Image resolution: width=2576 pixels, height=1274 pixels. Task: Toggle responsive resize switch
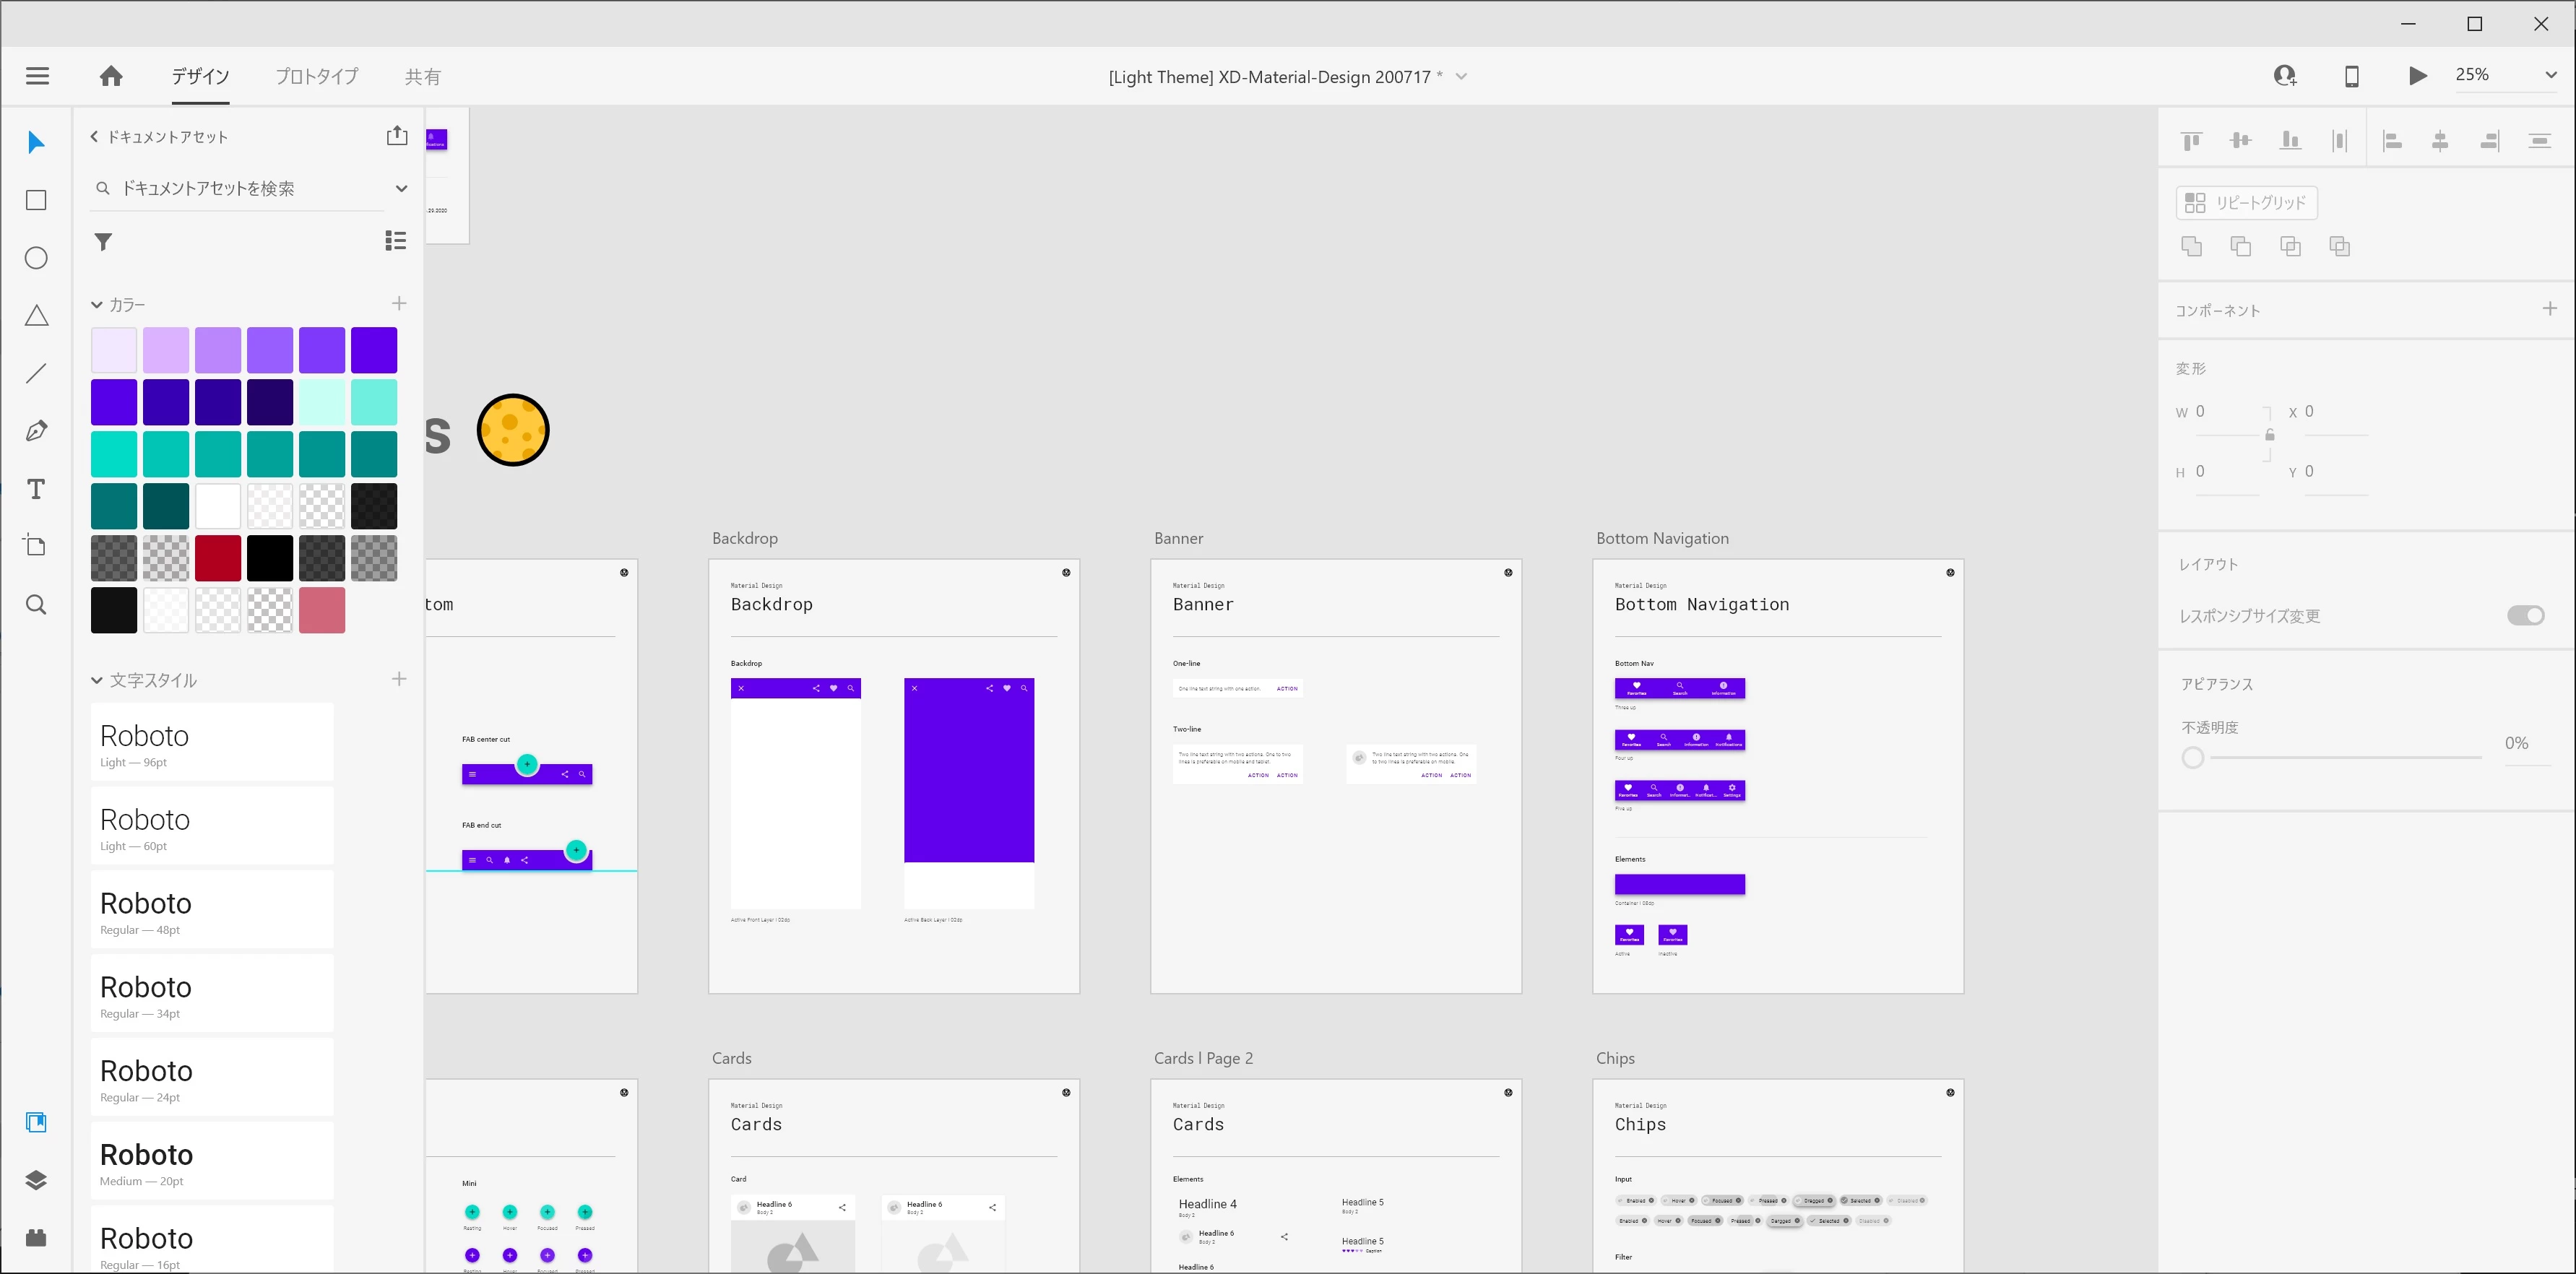coord(2525,615)
